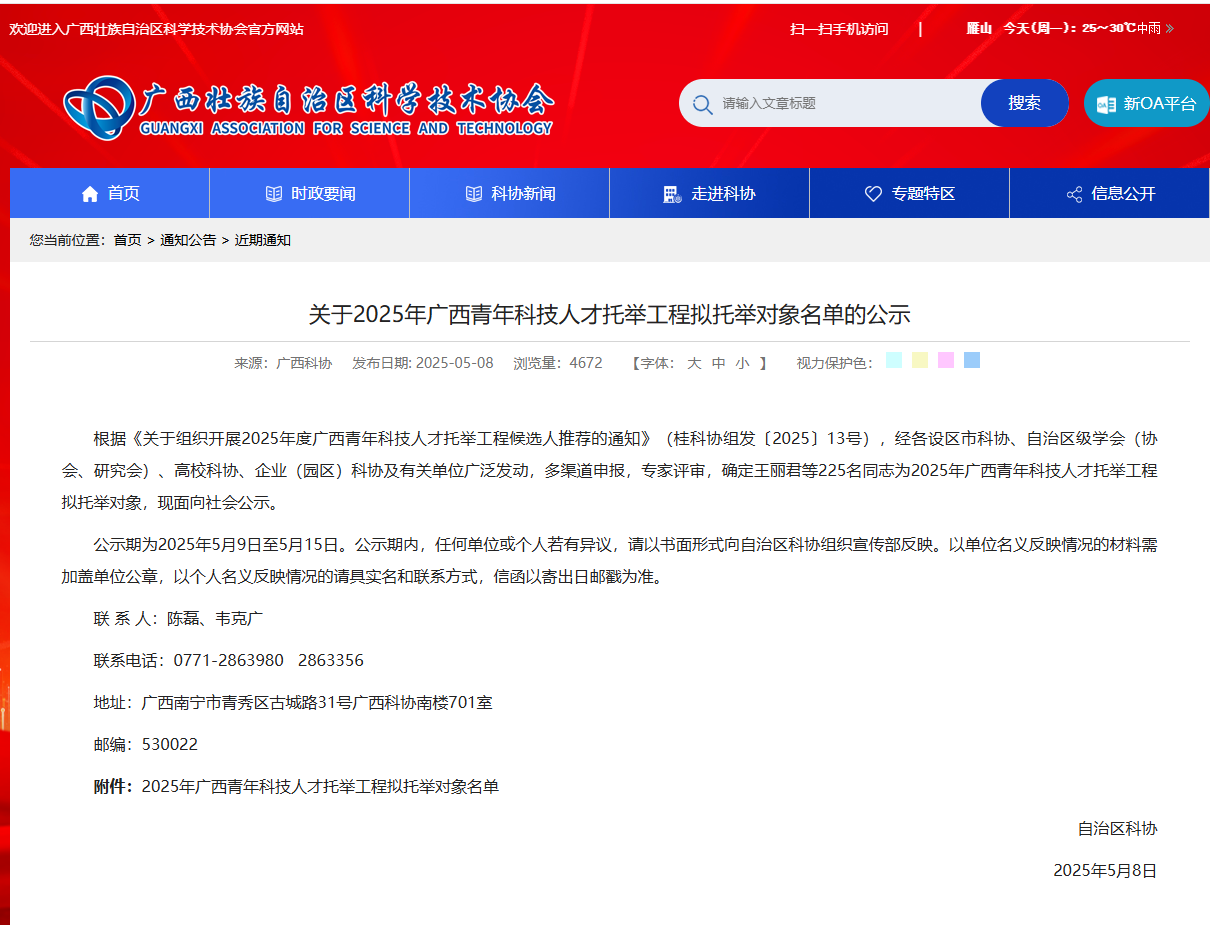Open the 走进科协 menu item
The height and width of the screenshot is (925, 1210).
[710, 193]
